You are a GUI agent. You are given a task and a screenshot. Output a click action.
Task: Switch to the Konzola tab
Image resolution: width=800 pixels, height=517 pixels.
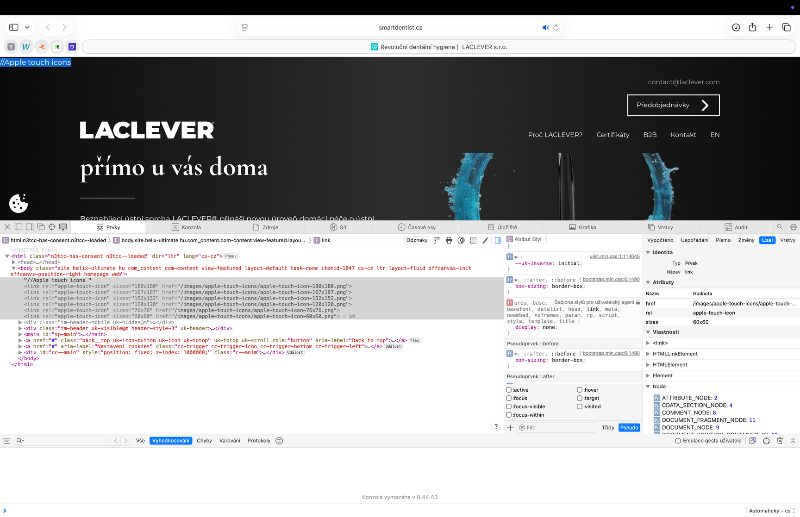click(x=191, y=227)
